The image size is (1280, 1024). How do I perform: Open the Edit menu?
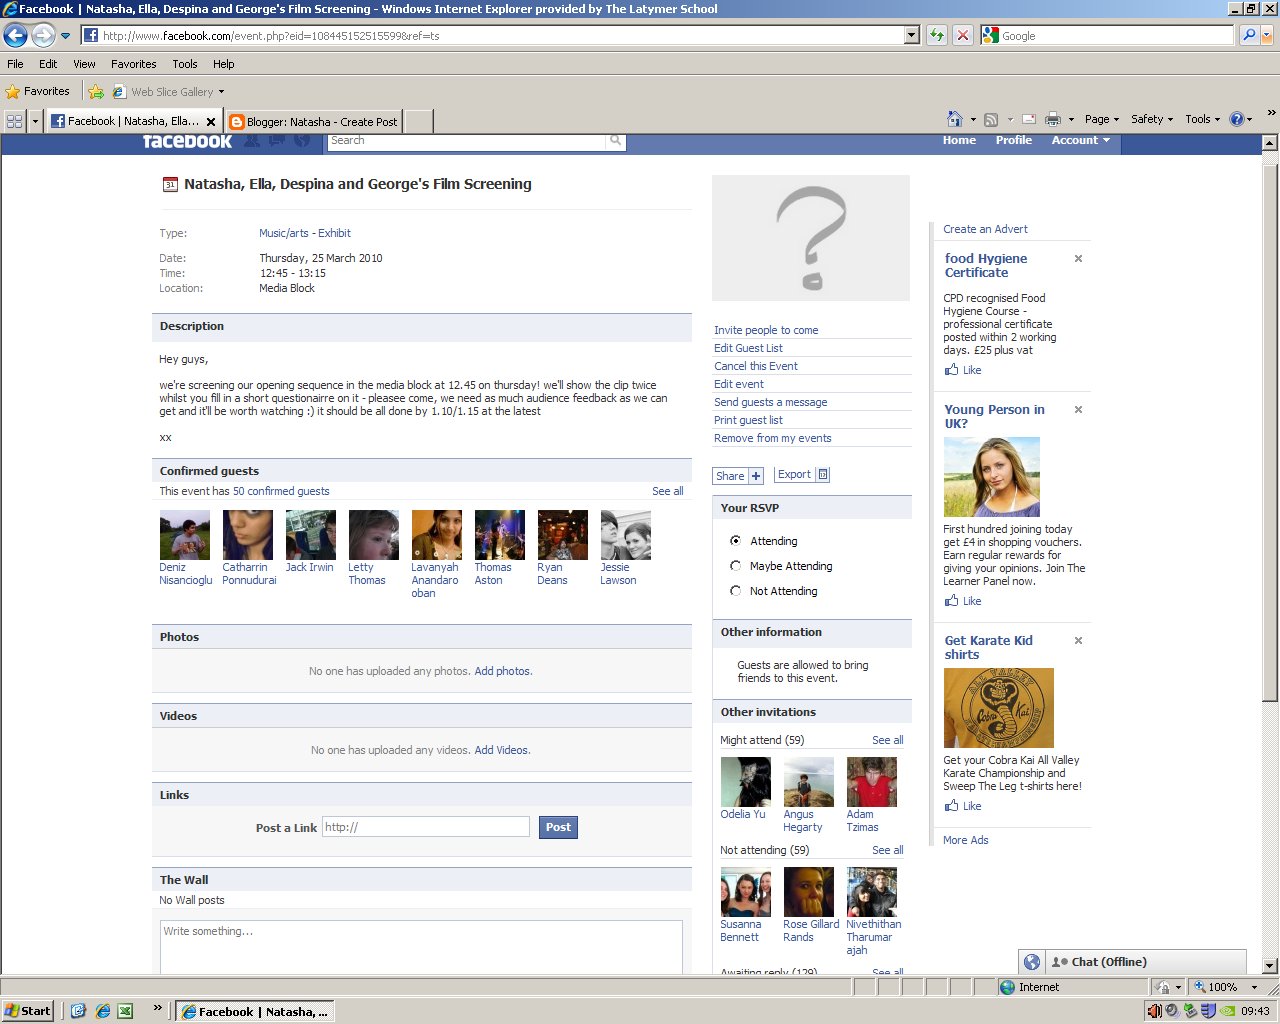[48, 64]
